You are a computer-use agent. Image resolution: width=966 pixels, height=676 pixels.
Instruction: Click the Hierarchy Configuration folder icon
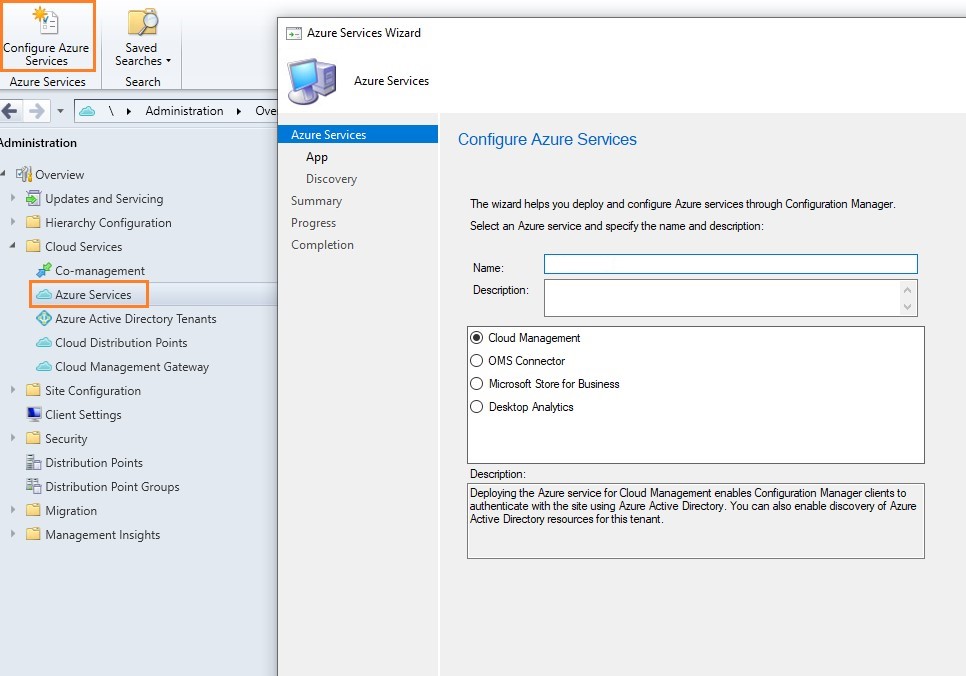coord(33,222)
